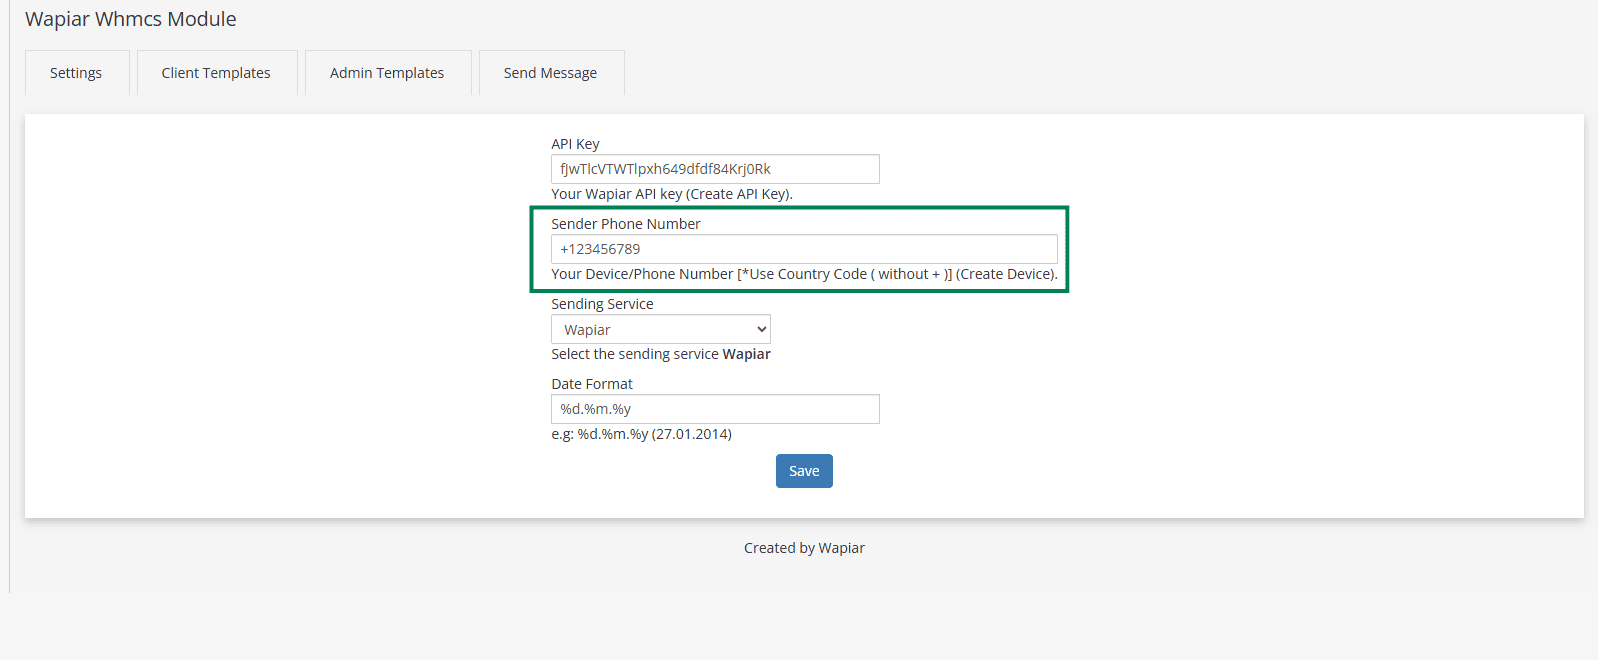Open the Settings tab
This screenshot has height=660, width=1598.
76,73
